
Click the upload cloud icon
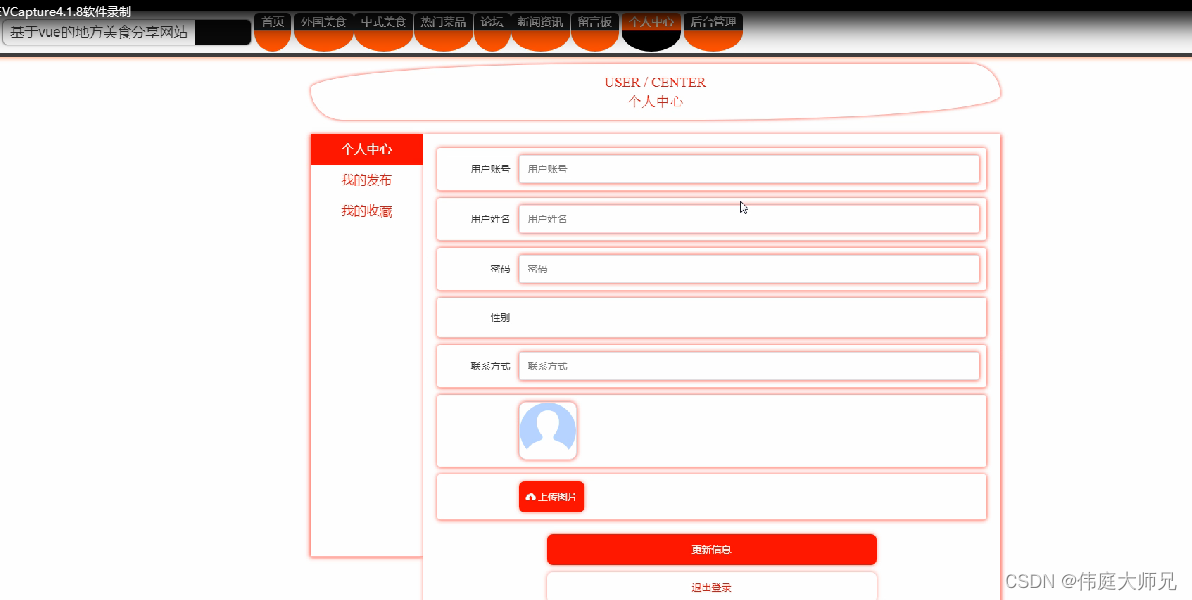(531, 497)
